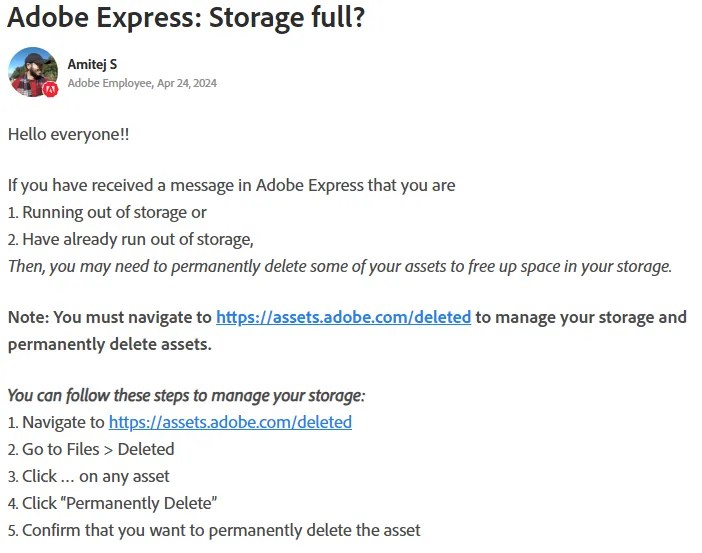Viewport: 702px width, 553px height.
Task: Click the bold 'Note: You must navigate to' text
Action: [x=110, y=317]
